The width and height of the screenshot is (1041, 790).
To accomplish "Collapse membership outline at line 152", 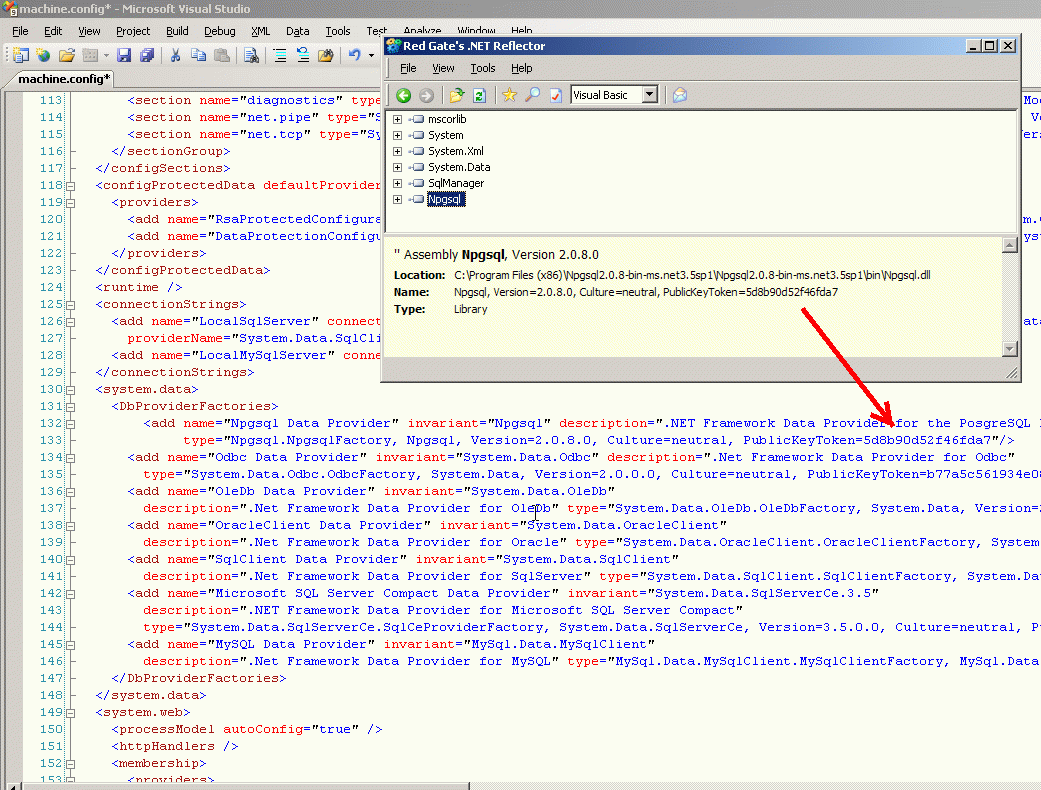I will pyautogui.click(x=70, y=764).
